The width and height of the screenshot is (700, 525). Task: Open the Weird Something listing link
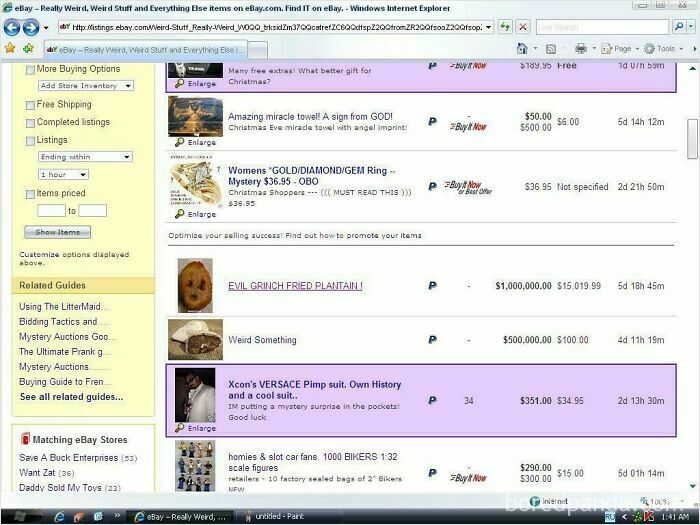tap(262, 340)
